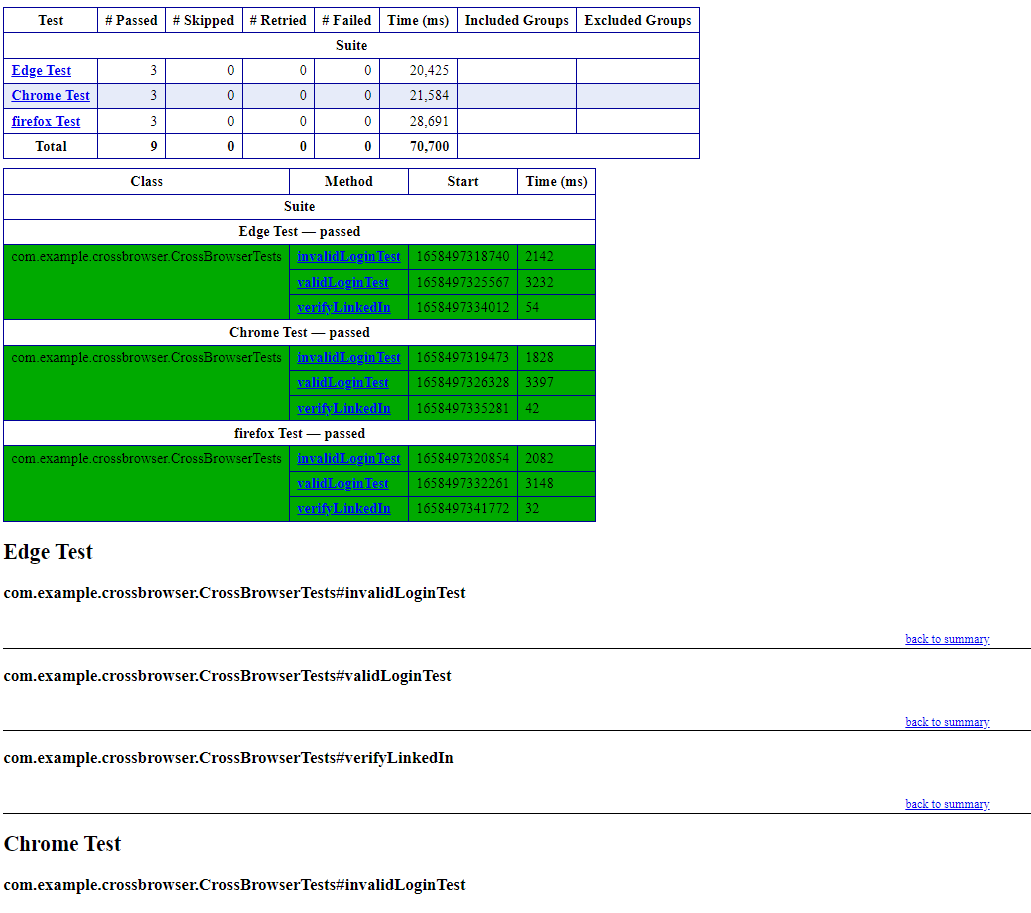The height and width of the screenshot is (913, 1031).
Task: Click back to summary below verifyLinkedIn heading
Action: click(946, 803)
